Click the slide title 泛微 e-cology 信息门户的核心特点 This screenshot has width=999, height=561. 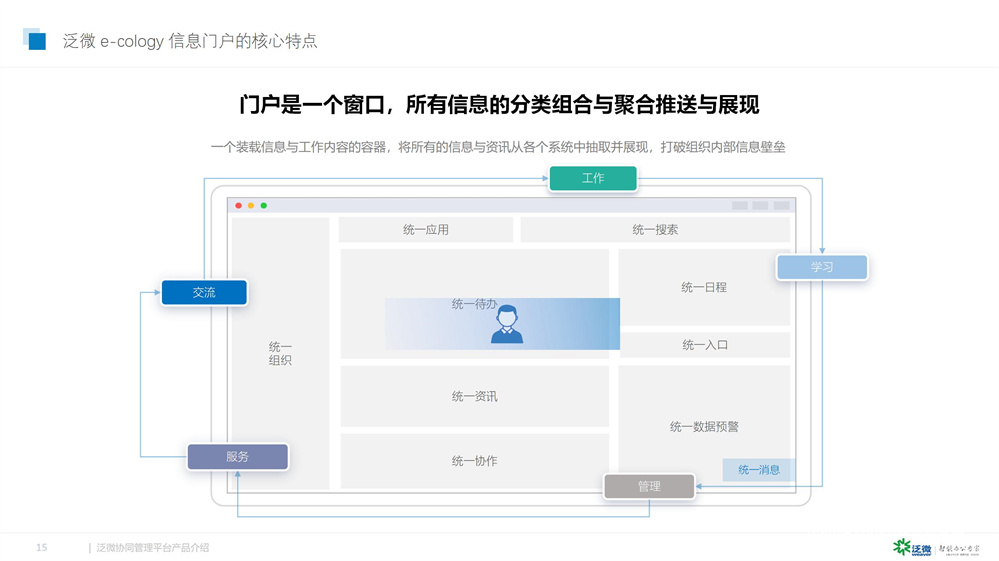[190, 41]
